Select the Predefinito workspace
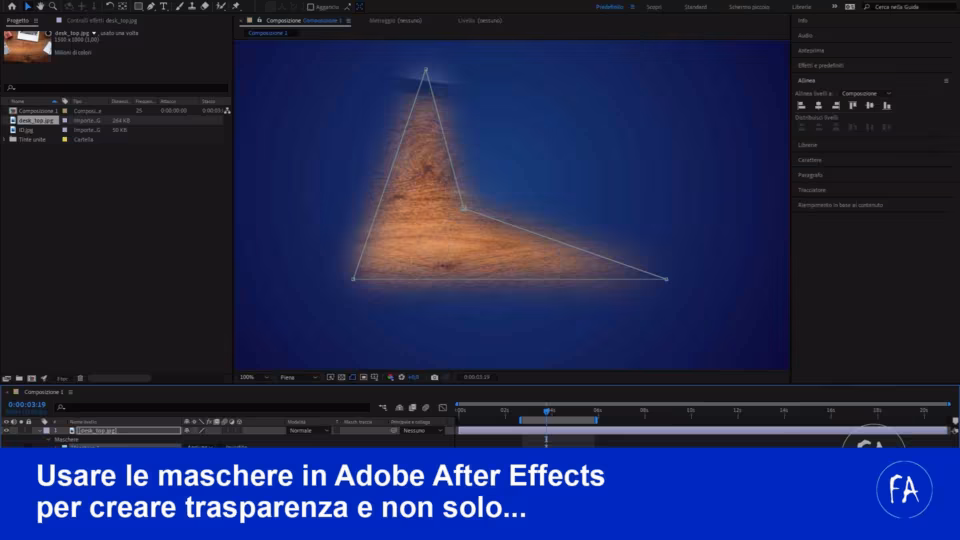 coord(610,7)
